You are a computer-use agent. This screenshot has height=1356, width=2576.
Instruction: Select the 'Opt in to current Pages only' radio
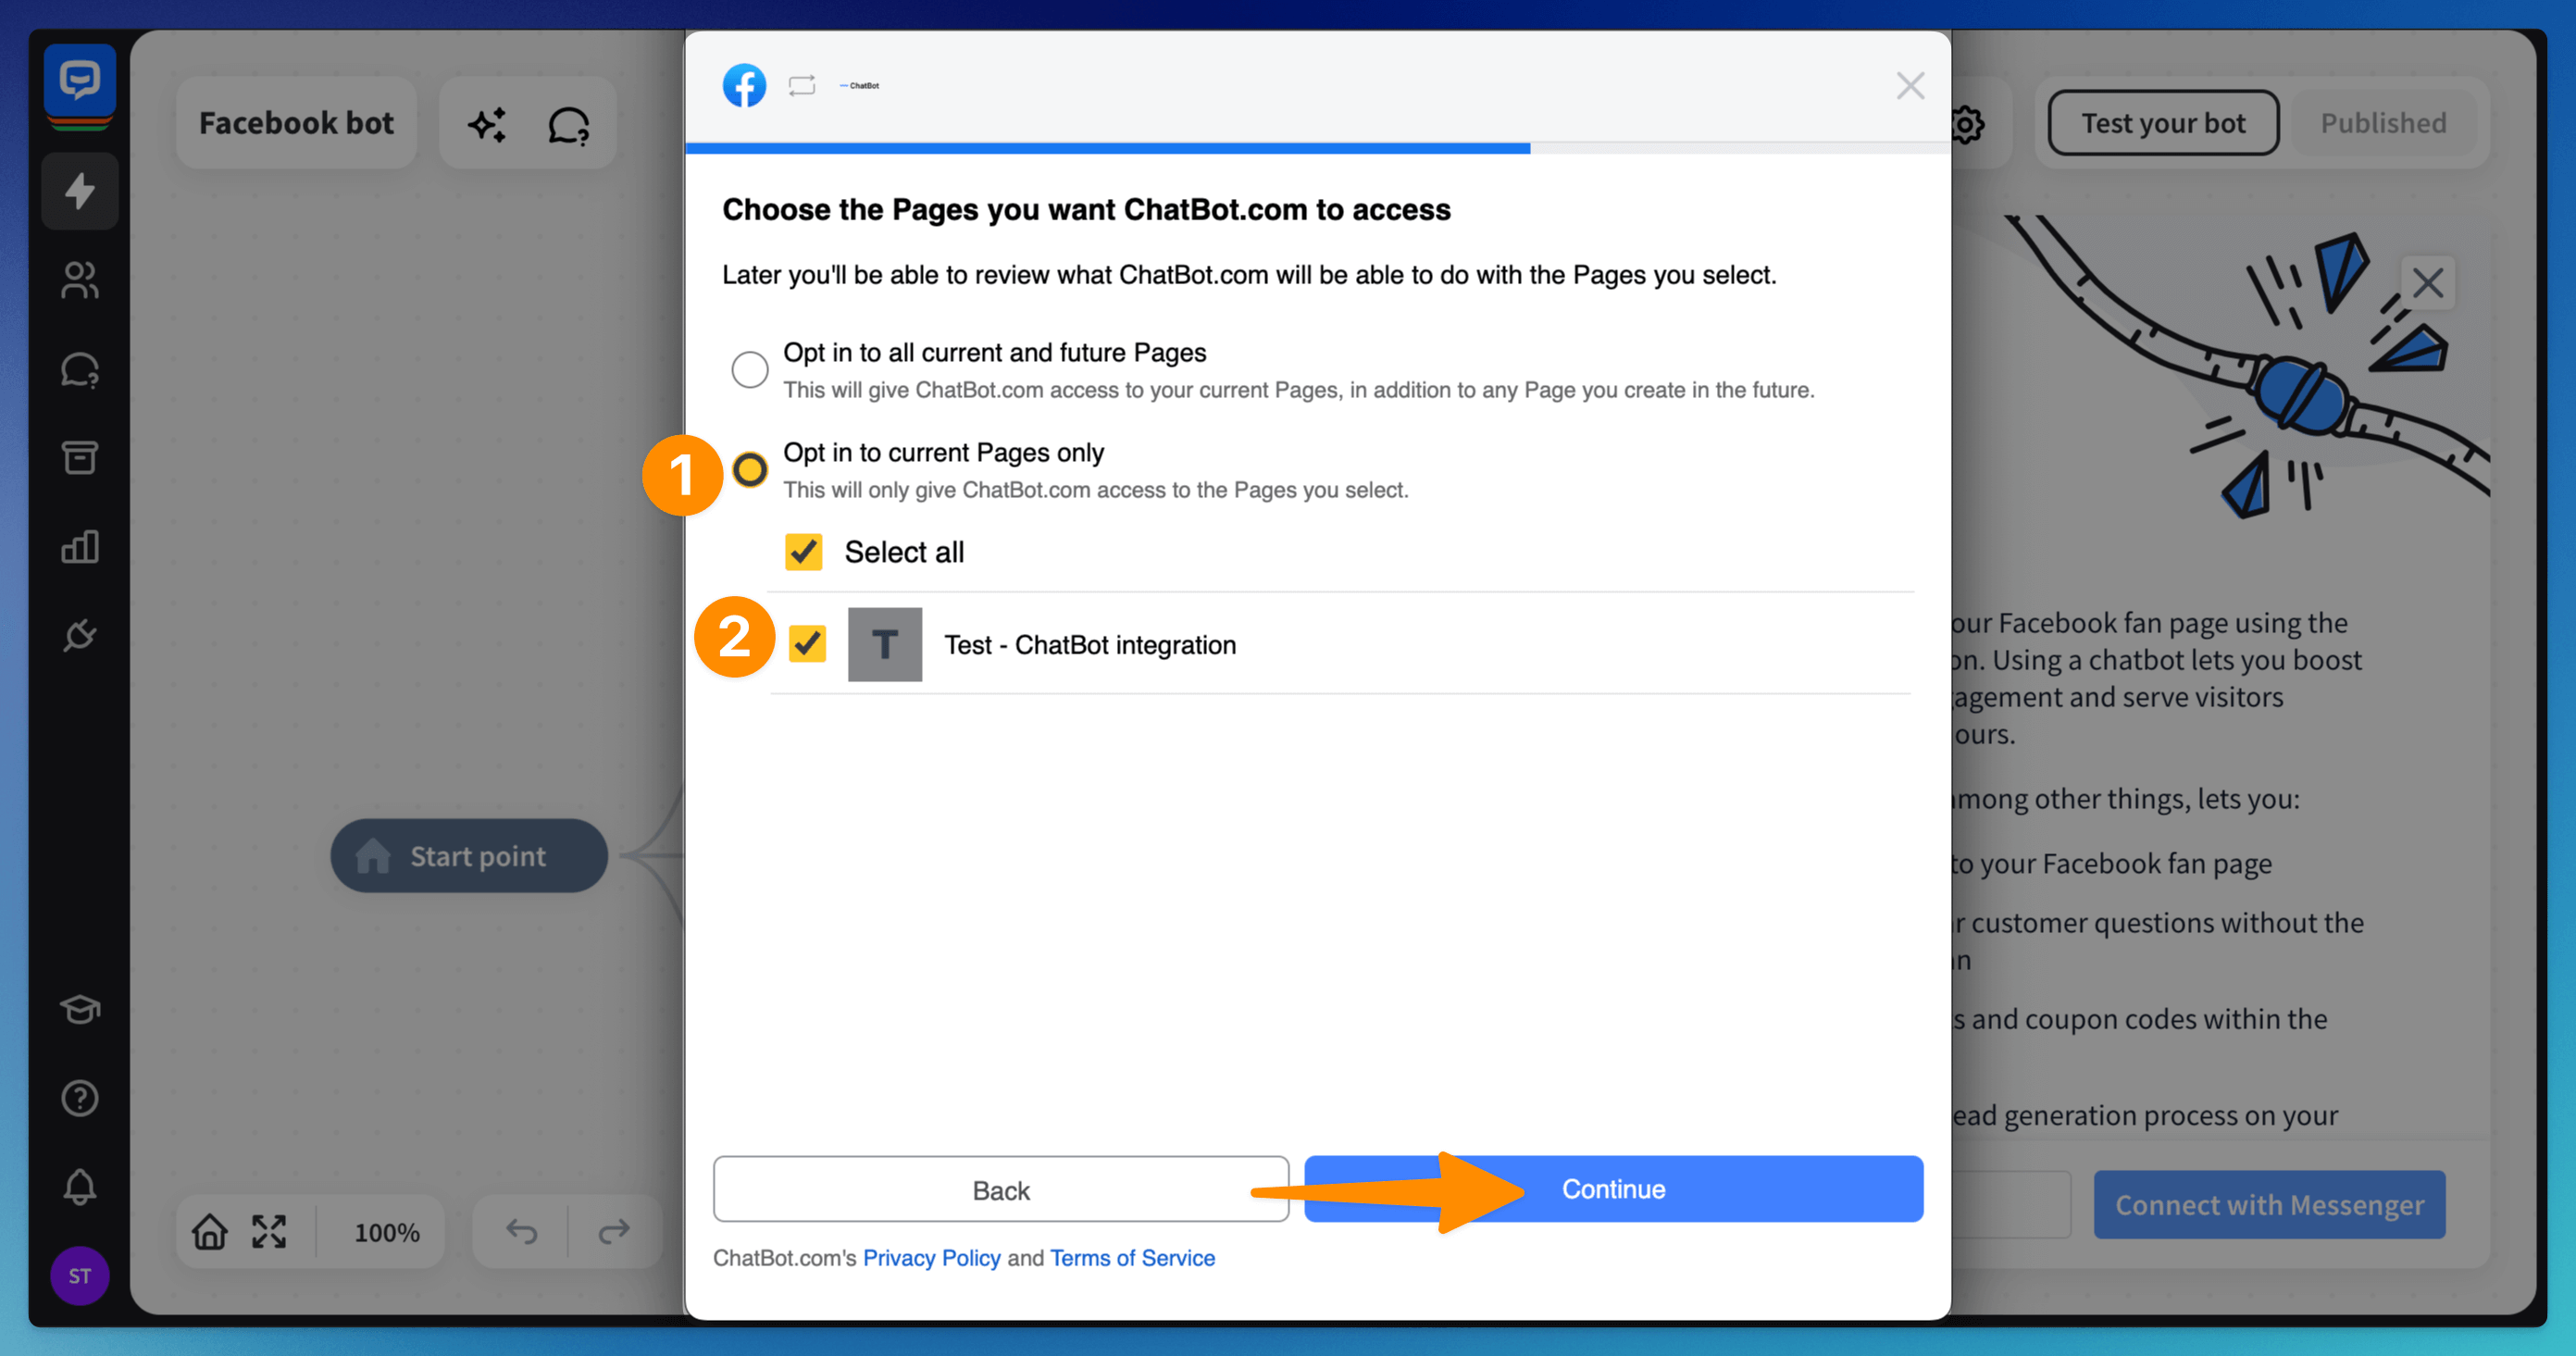point(749,469)
